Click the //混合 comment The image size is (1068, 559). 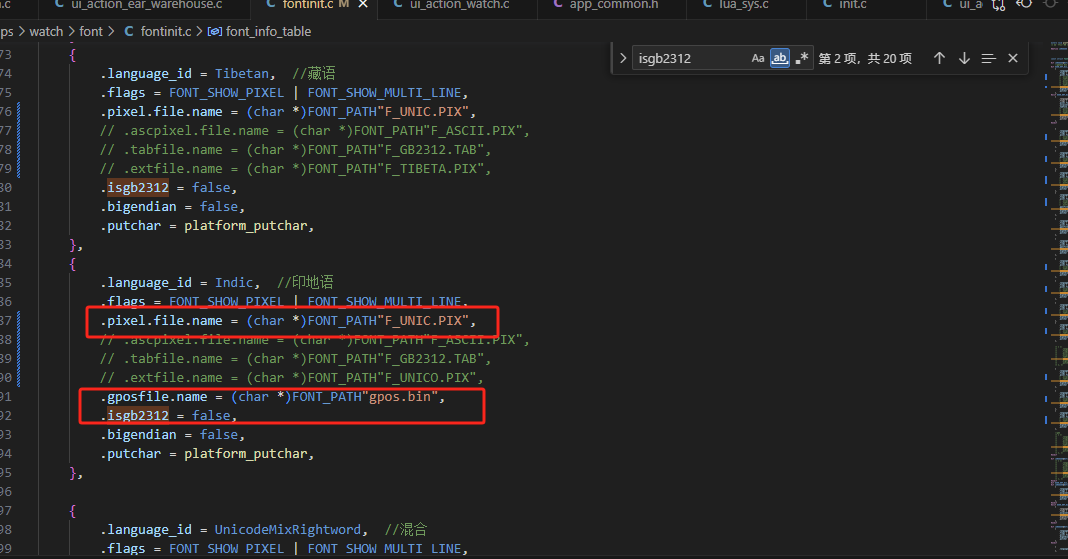[406, 530]
